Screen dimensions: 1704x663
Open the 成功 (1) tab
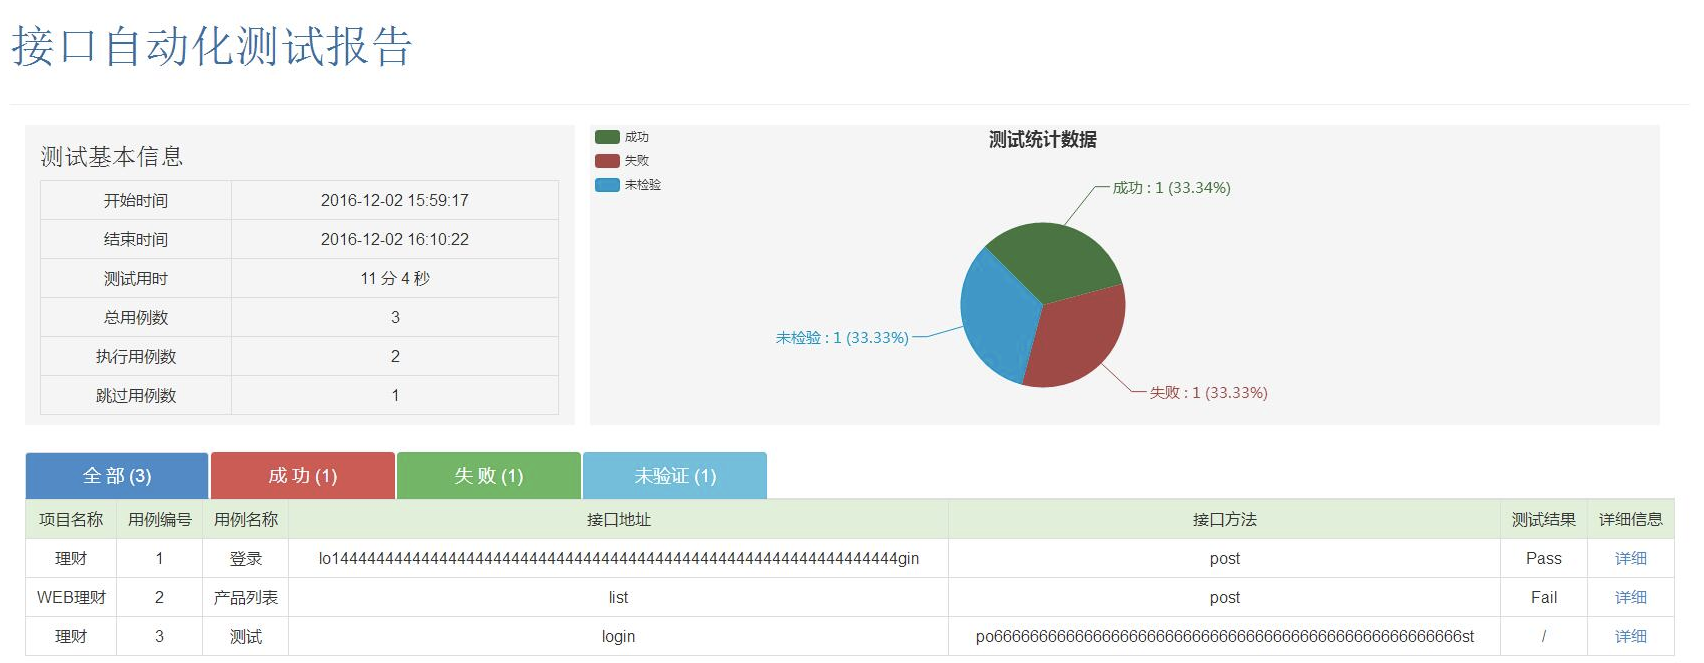(303, 476)
